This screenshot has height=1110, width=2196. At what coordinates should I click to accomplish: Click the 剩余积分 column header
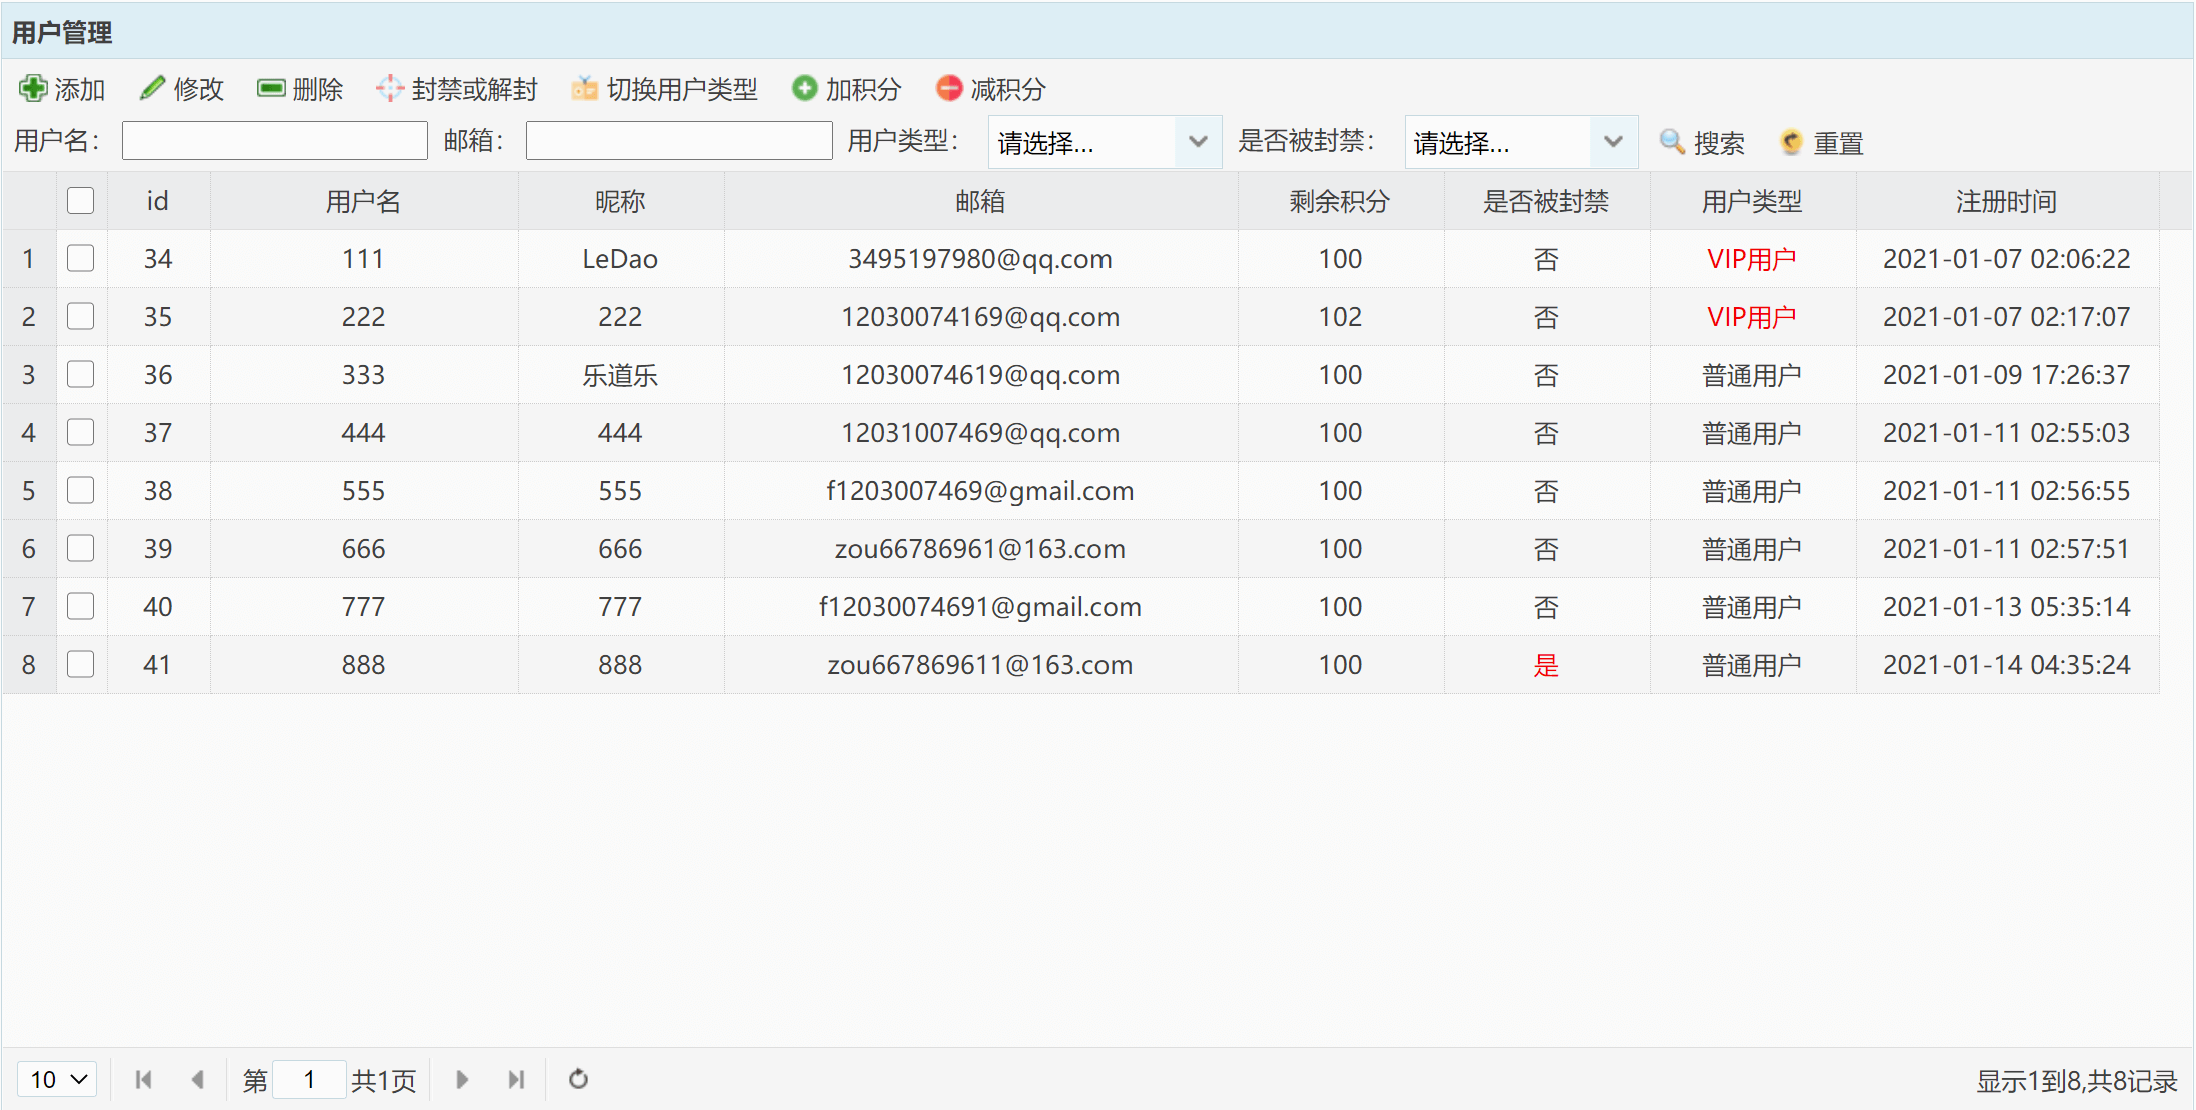pos(1340,201)
